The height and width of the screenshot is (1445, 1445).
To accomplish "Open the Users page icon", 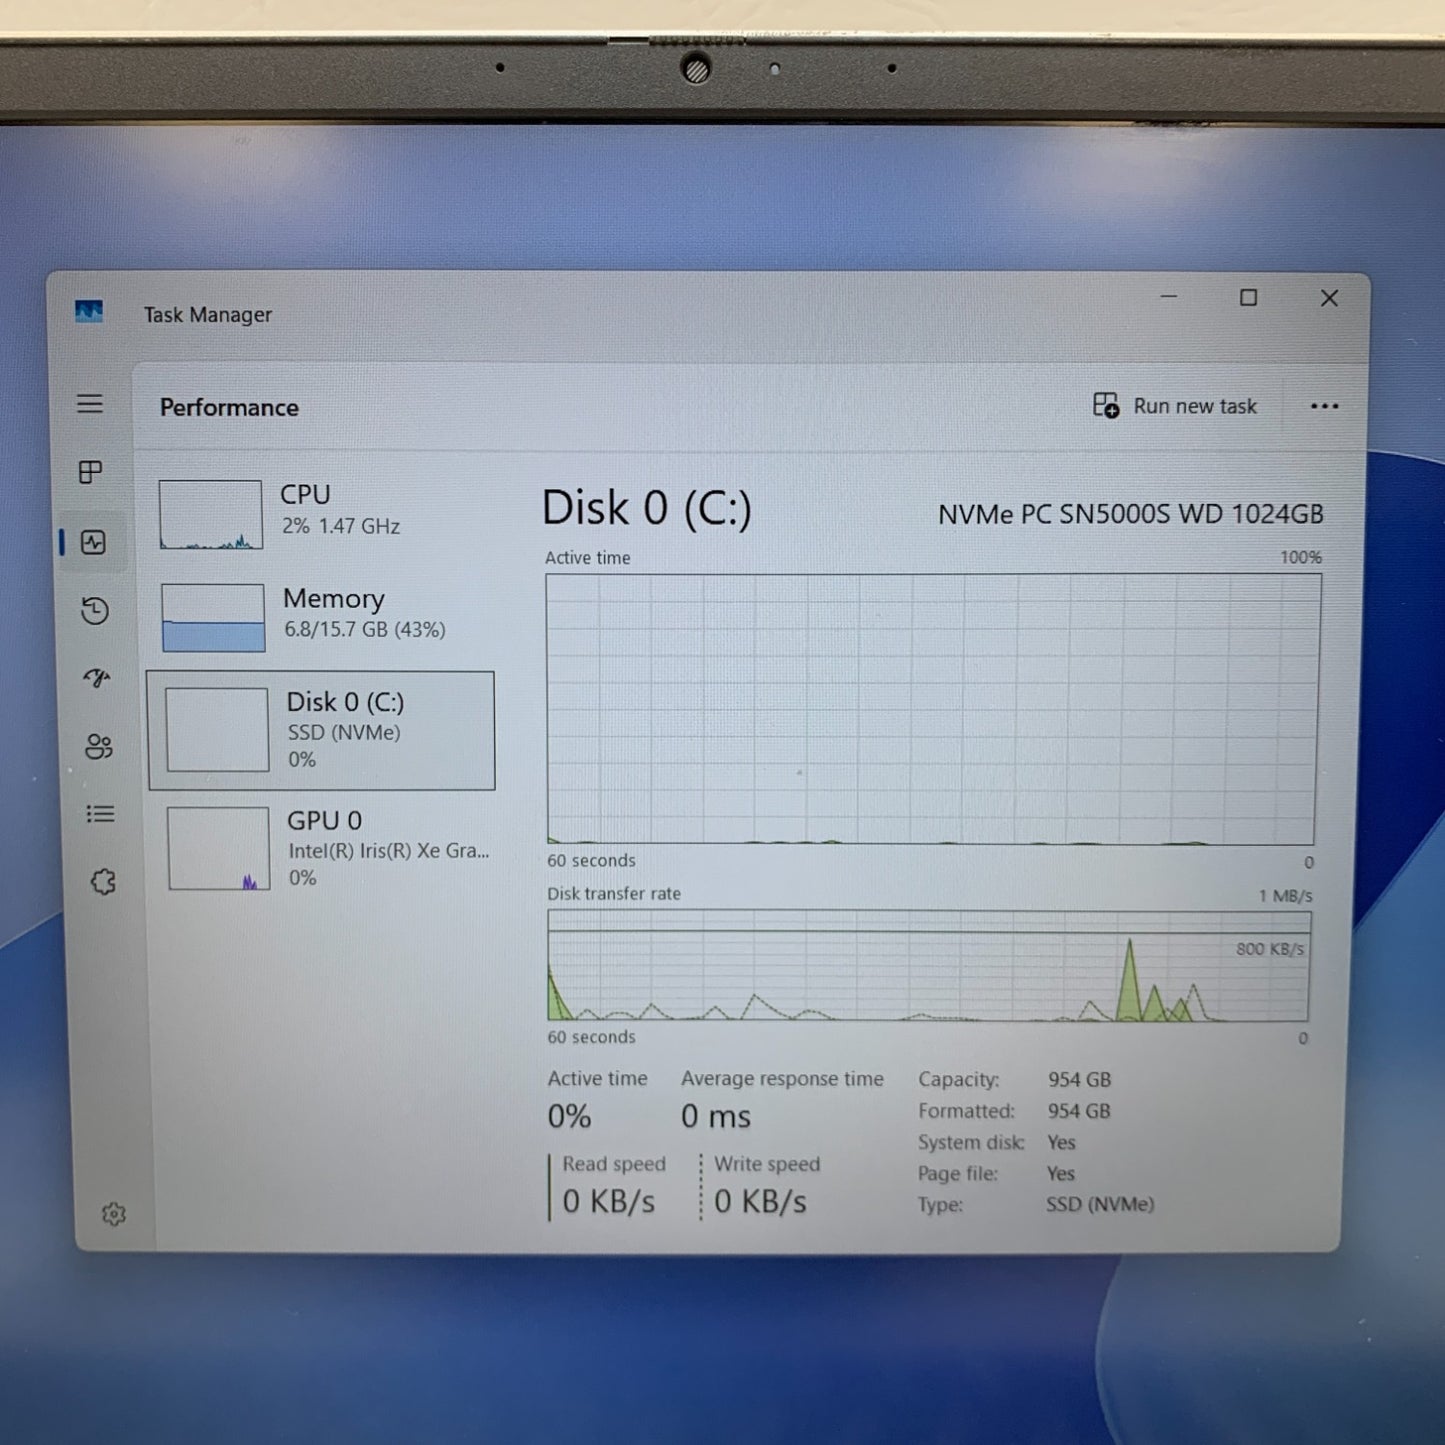I will (98, 747).
